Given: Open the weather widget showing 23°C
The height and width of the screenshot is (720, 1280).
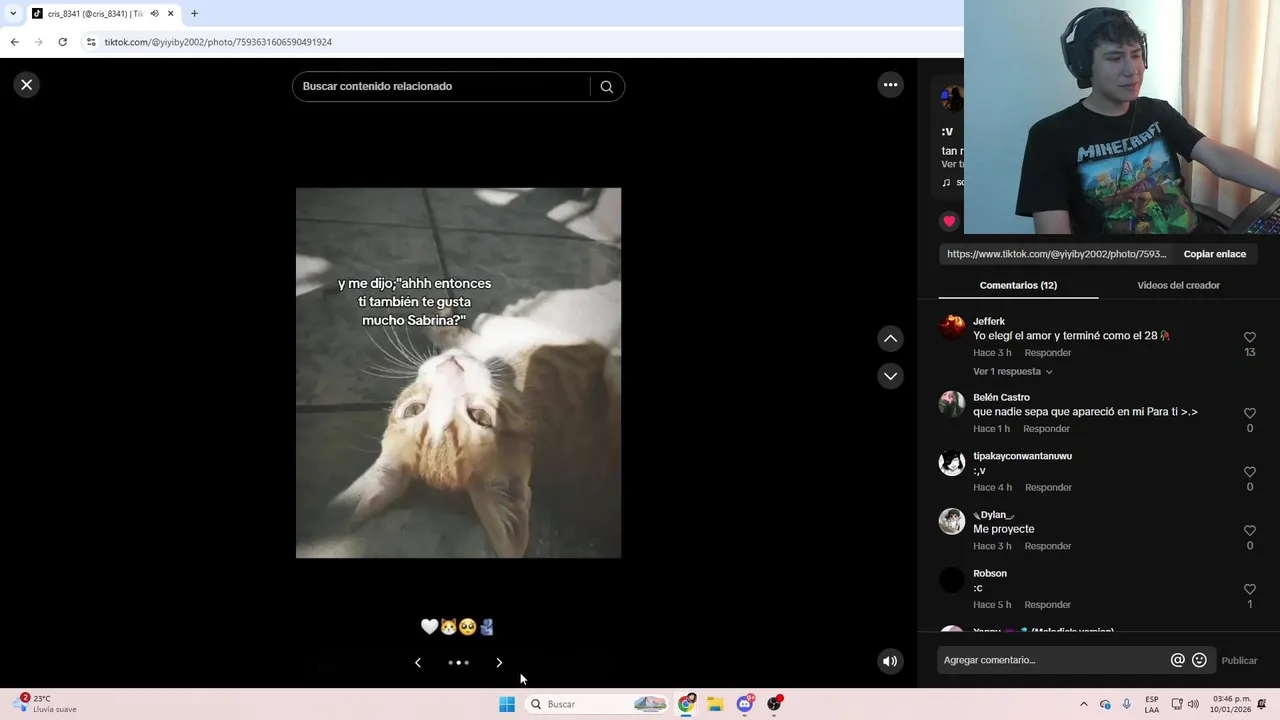Looking at the screenshot, I should [x=45, y=704].
